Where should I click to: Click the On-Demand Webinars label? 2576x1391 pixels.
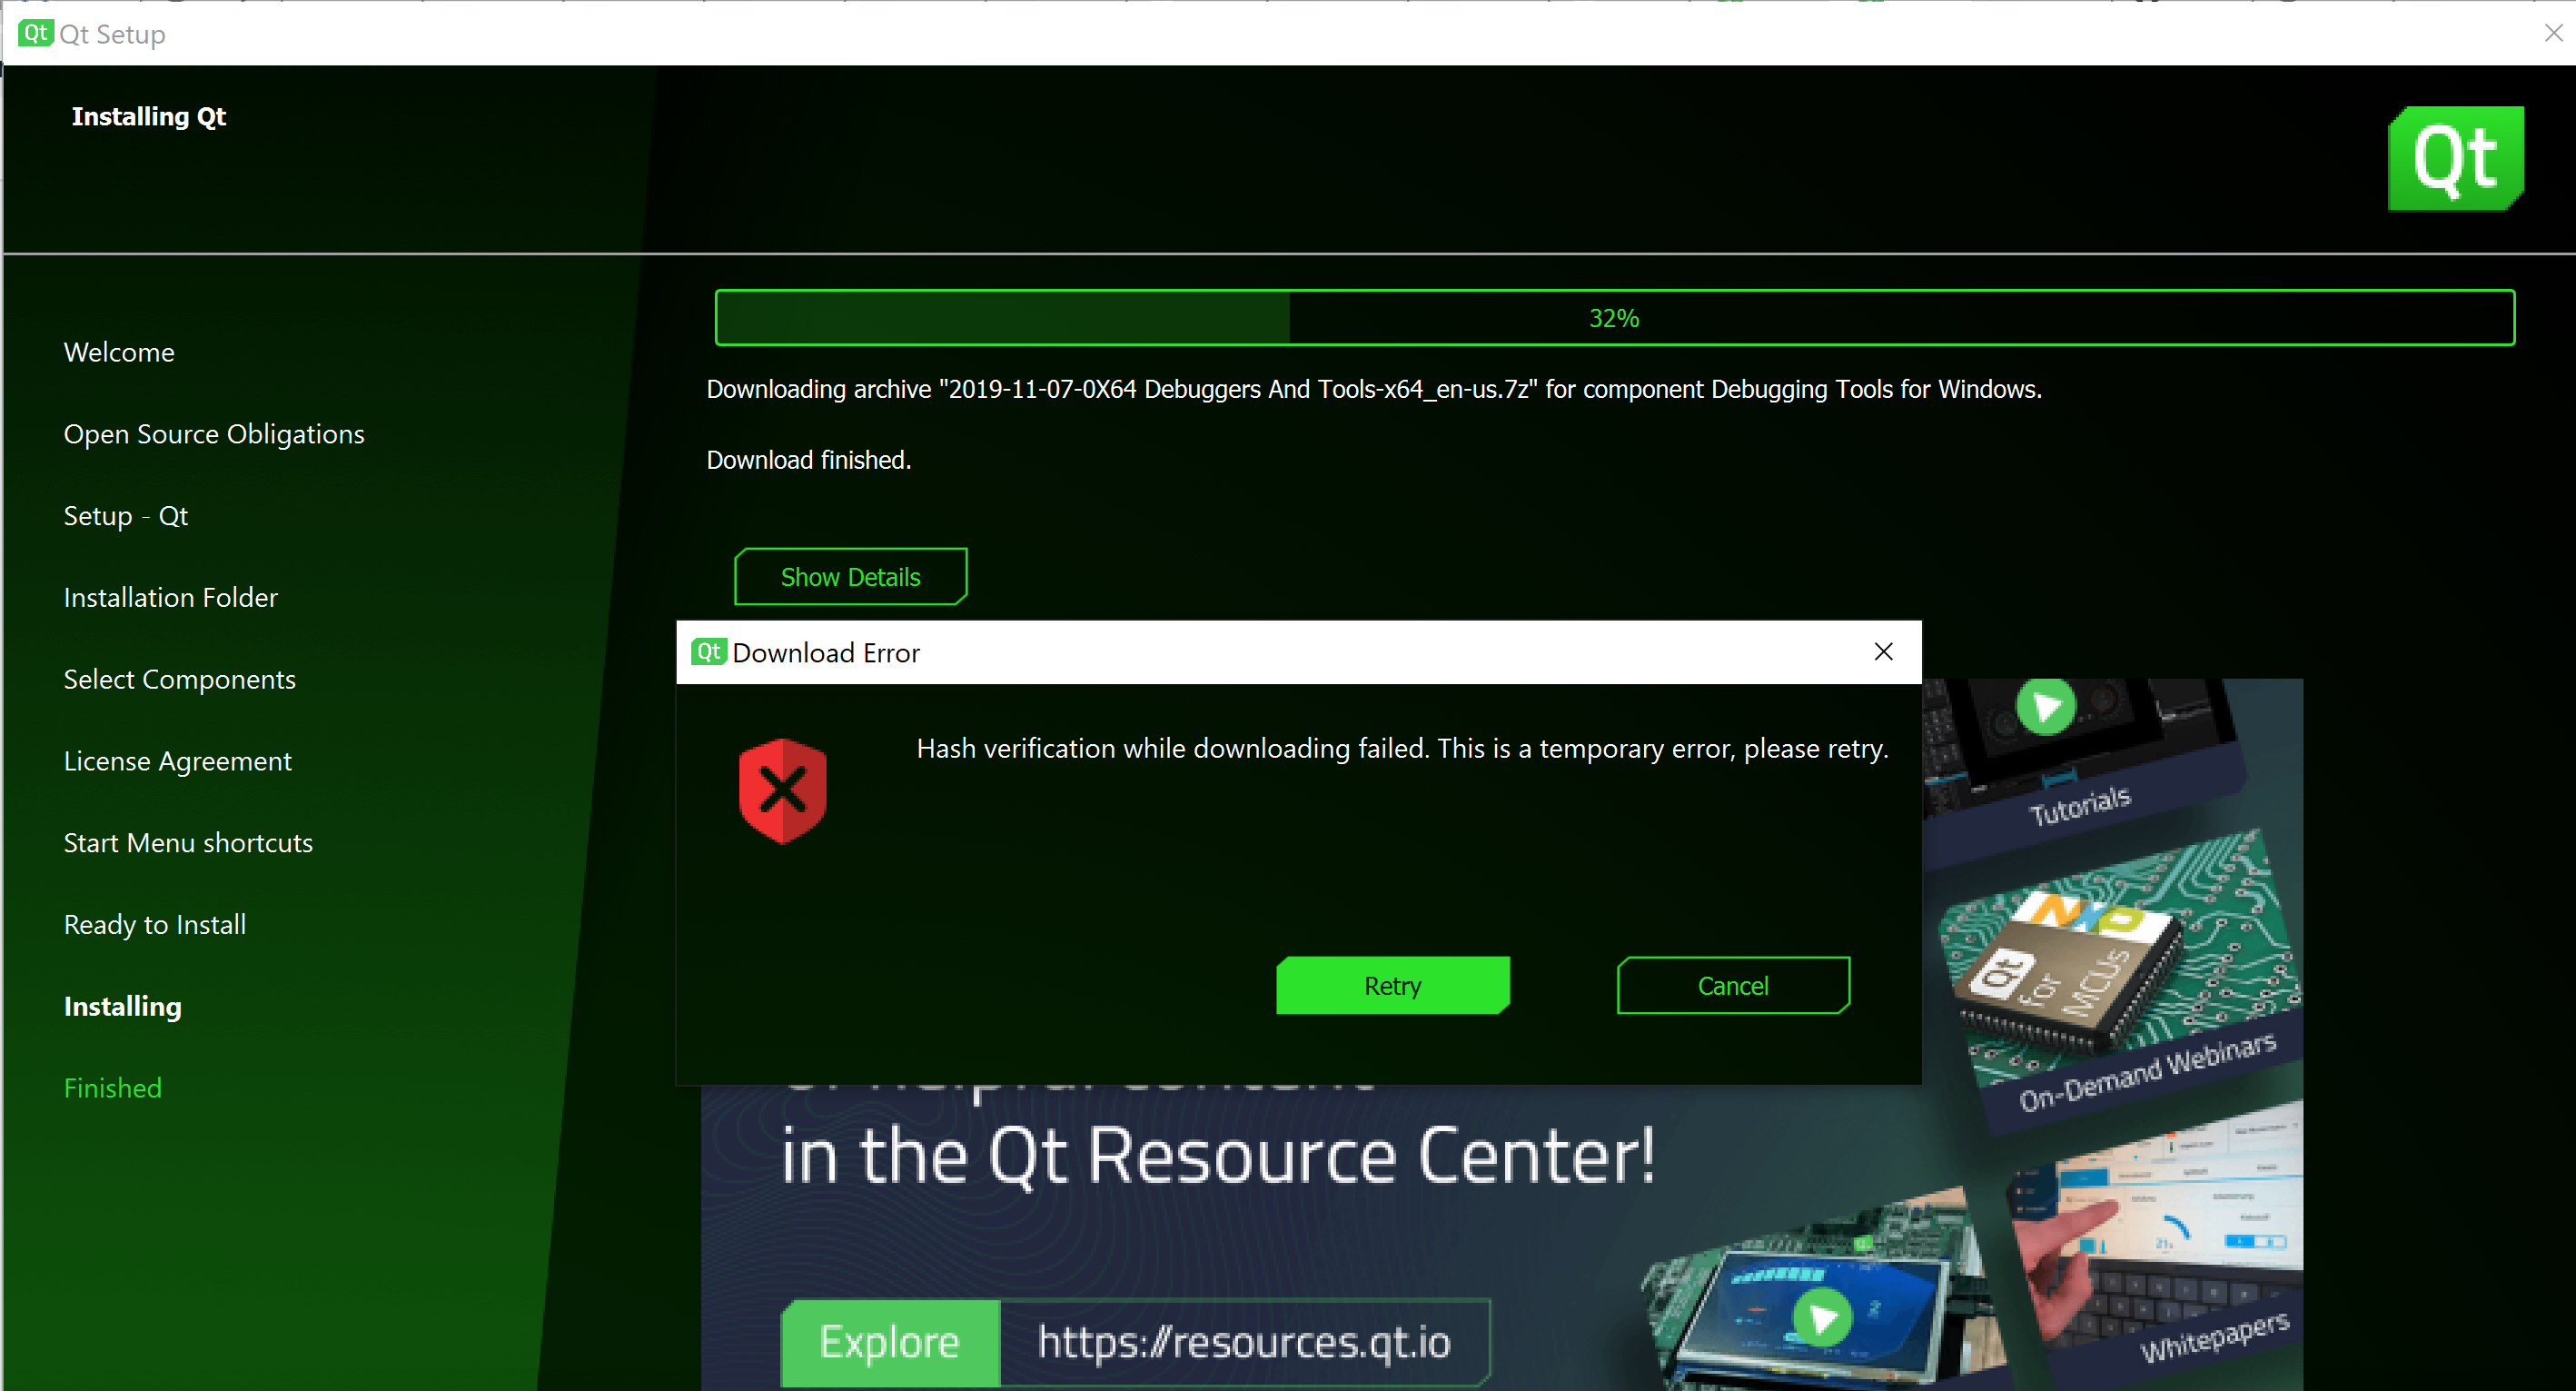click(2148, 1072)
